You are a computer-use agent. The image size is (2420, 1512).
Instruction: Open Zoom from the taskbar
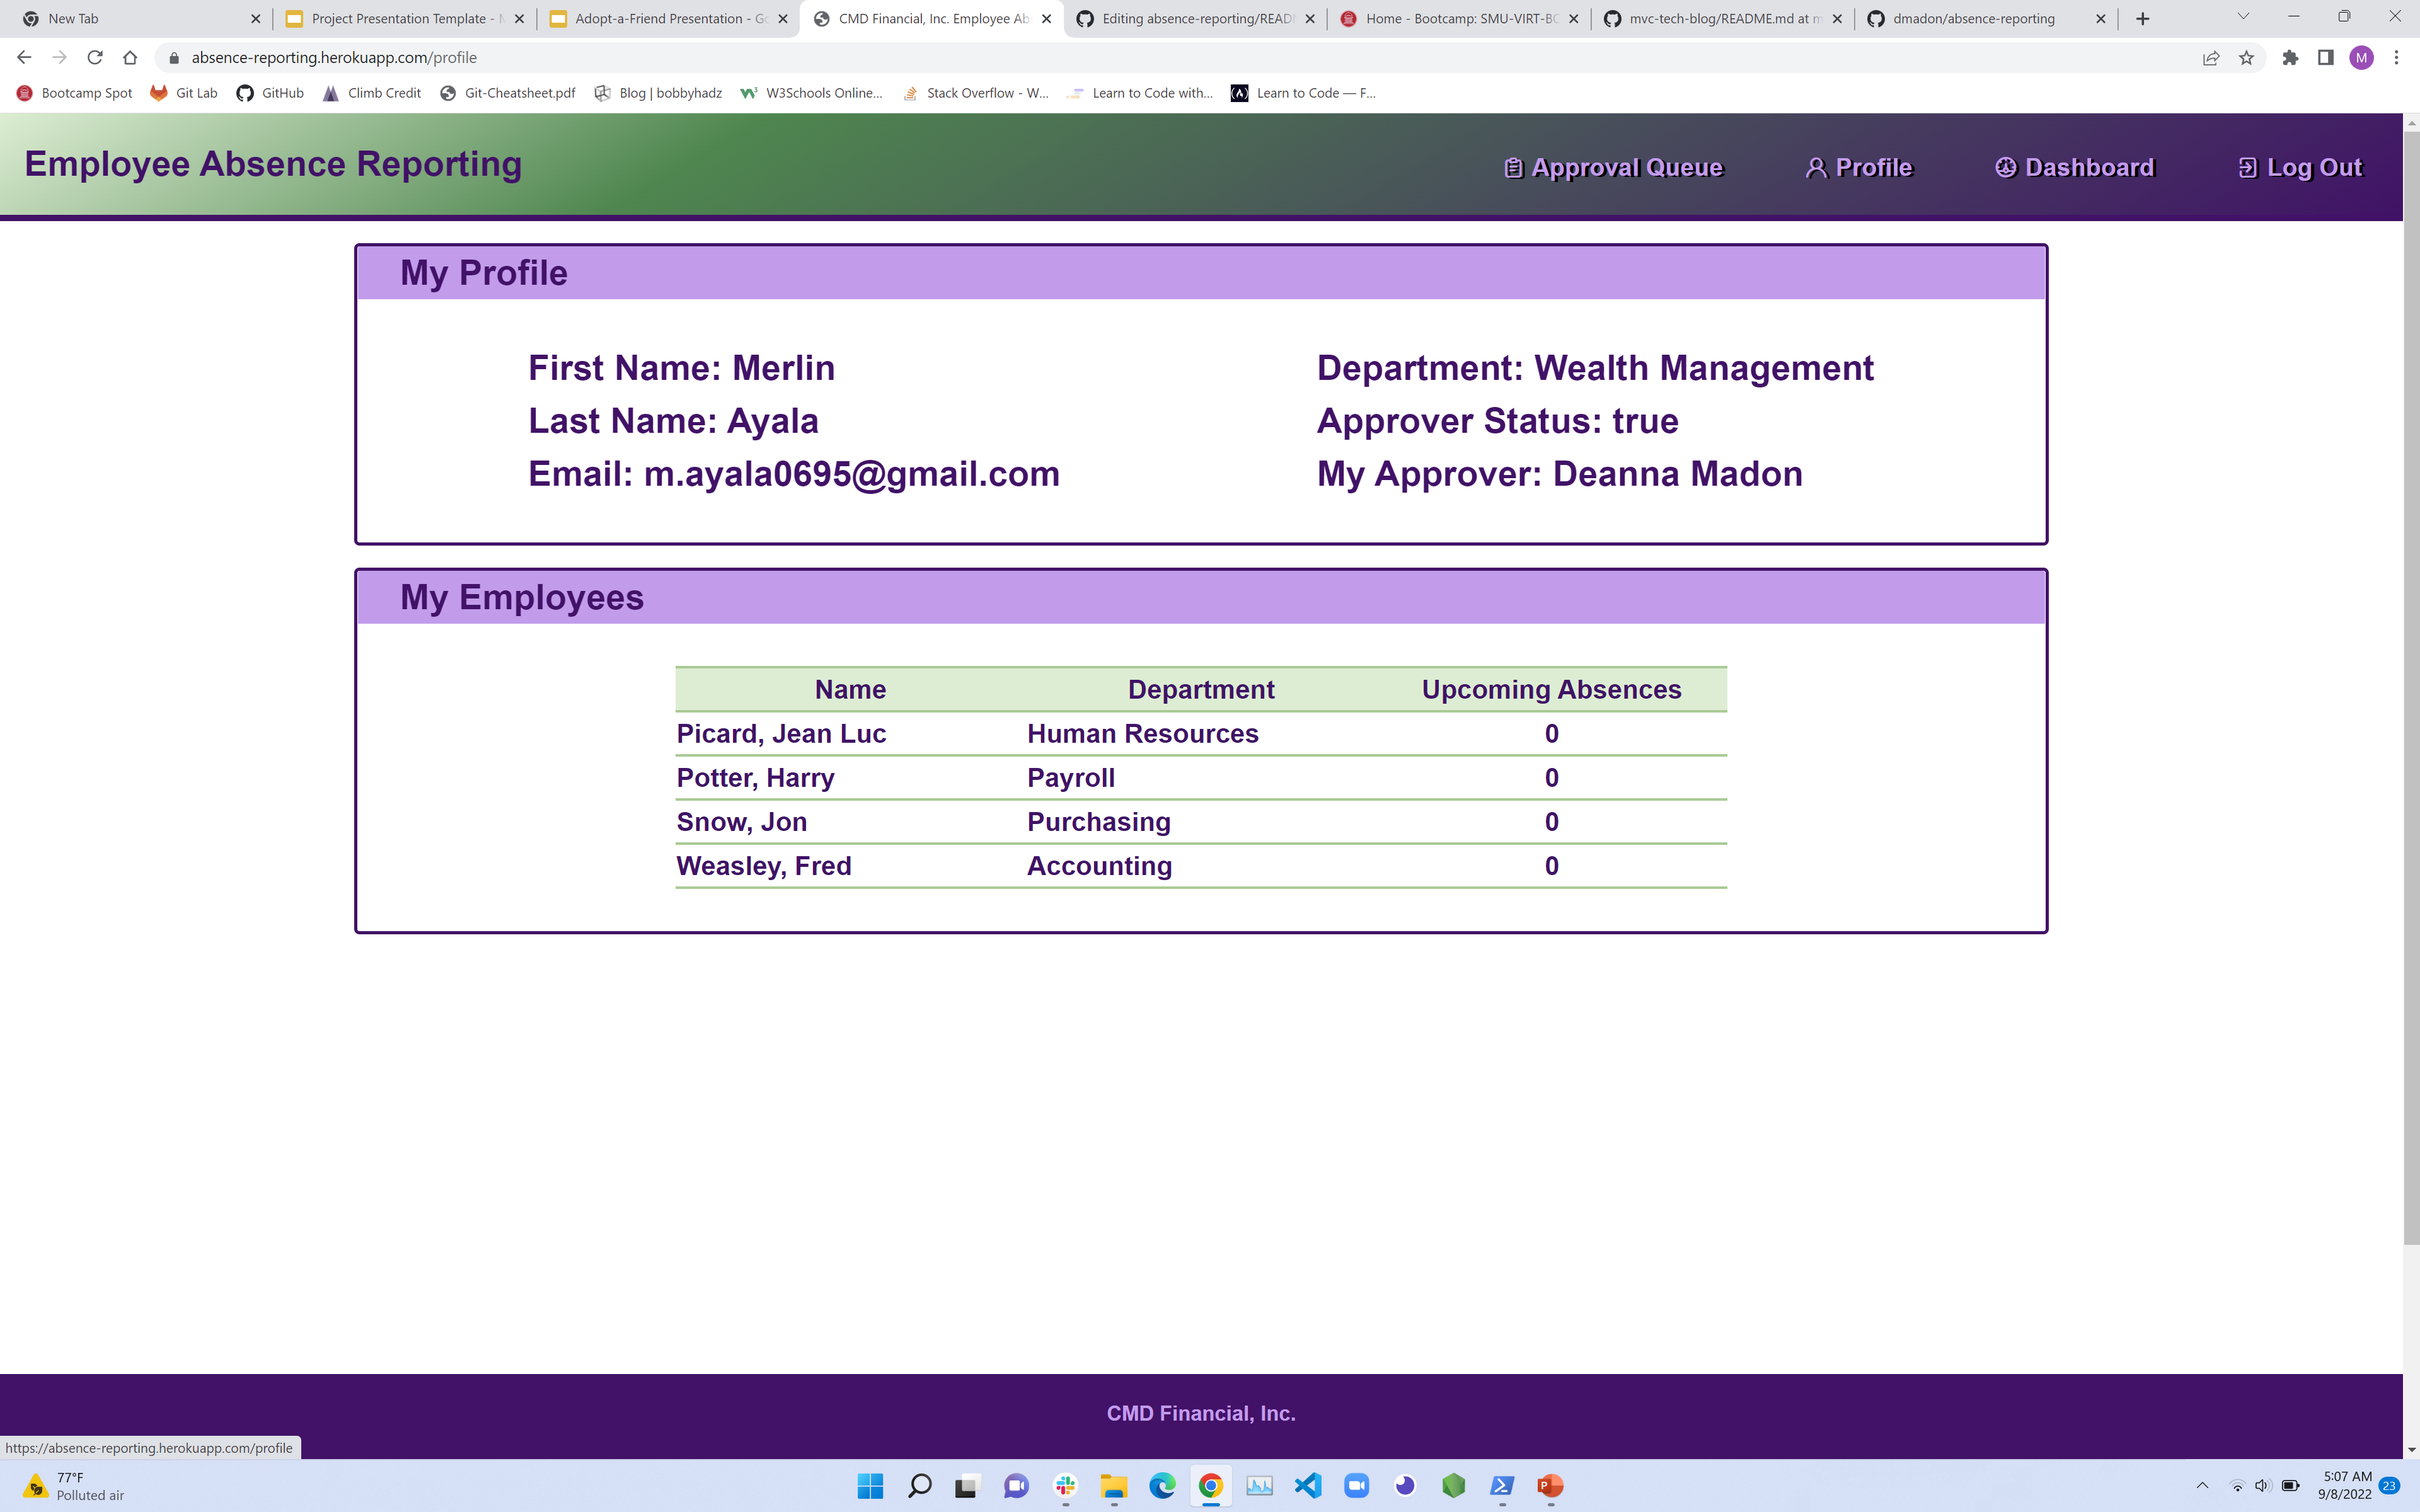pyautogui.click(x=1356, y=1486)
